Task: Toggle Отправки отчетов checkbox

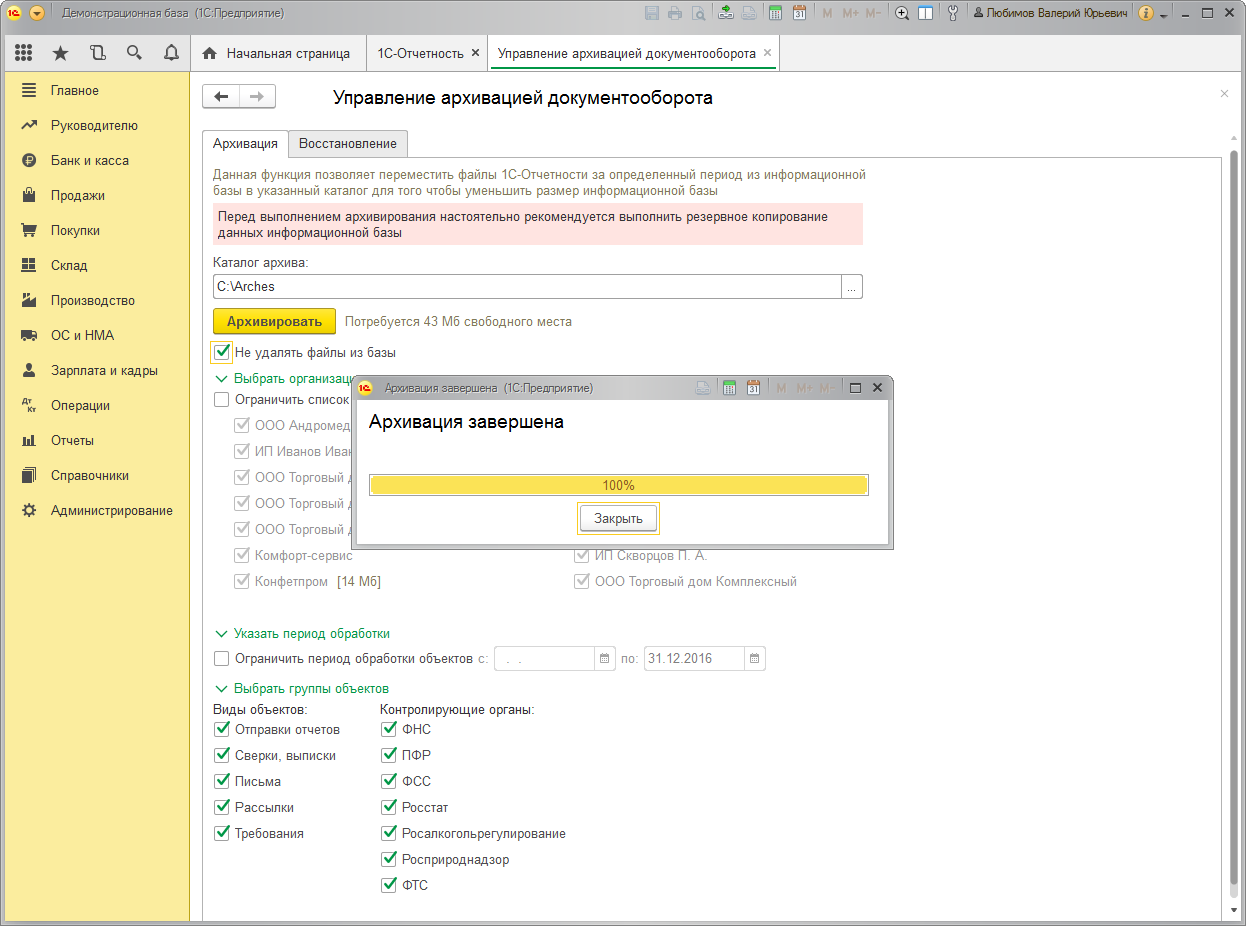Action: tap(222, 729)
